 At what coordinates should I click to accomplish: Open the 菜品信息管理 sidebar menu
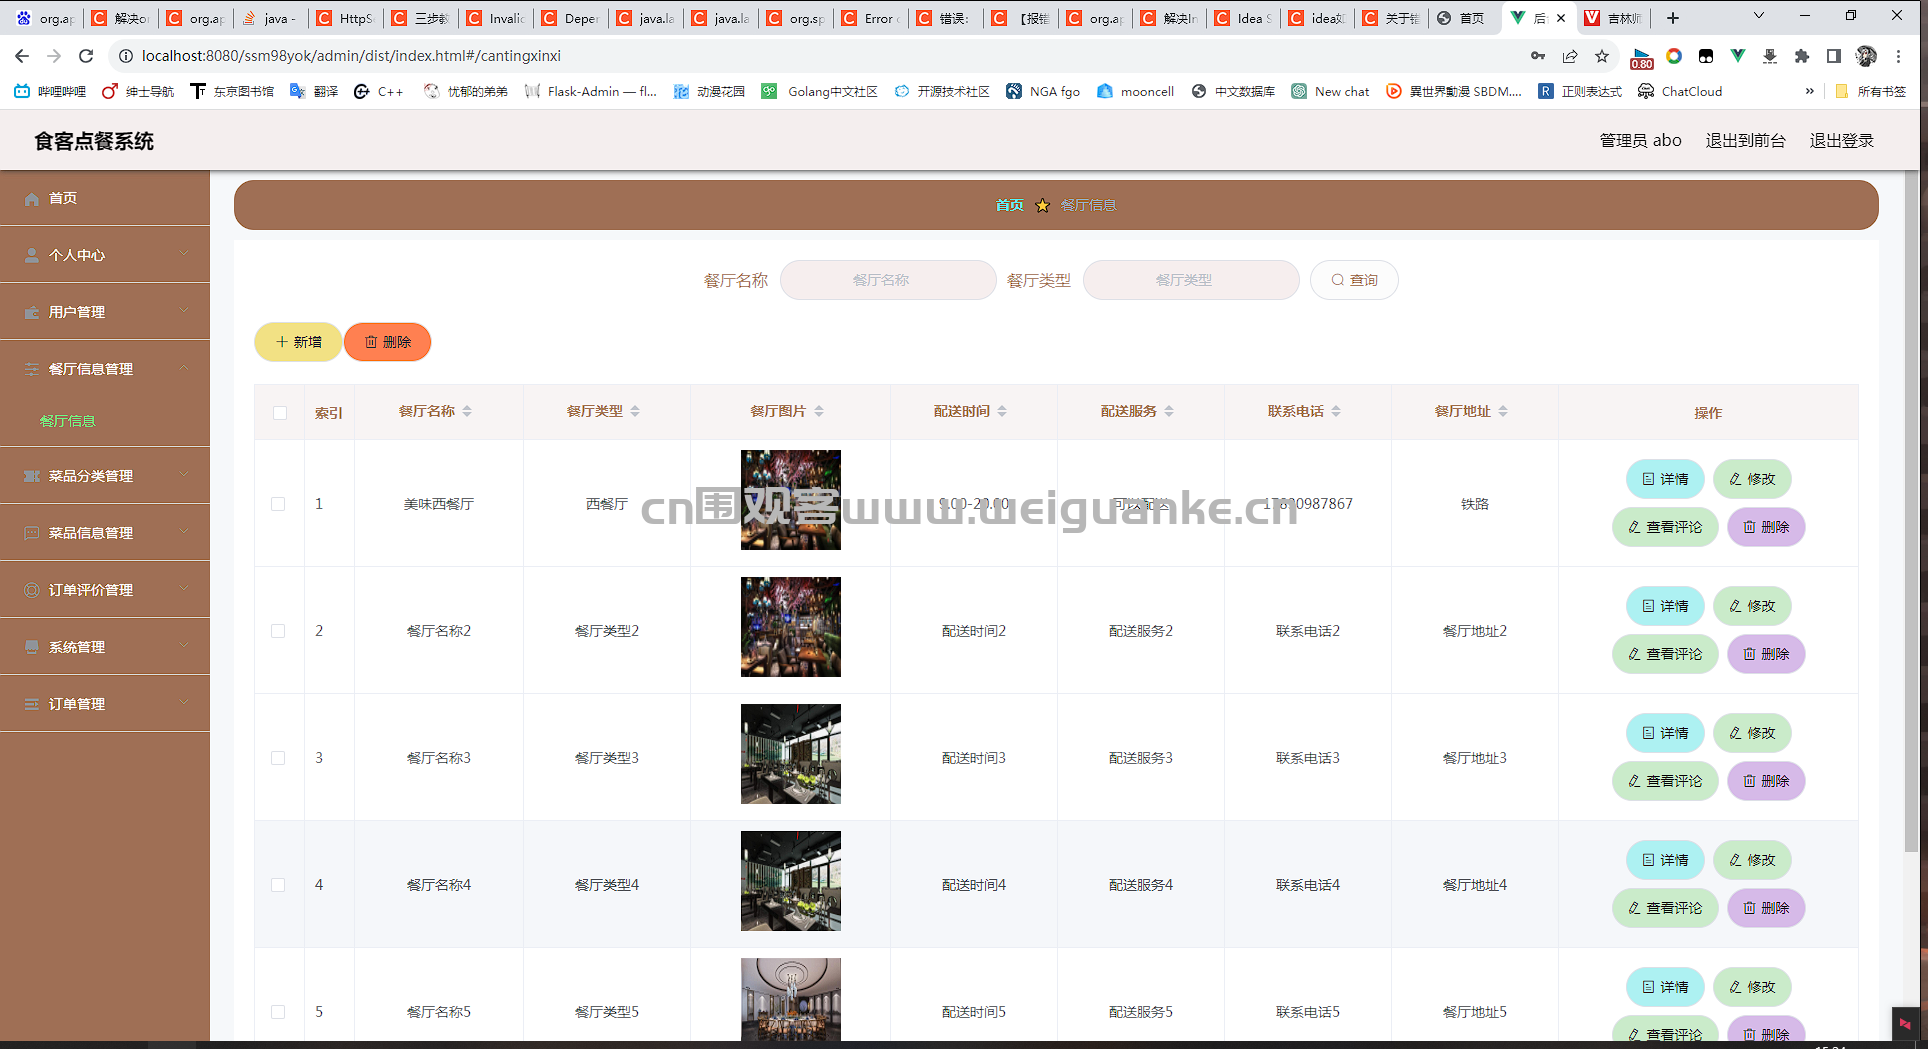105,532
